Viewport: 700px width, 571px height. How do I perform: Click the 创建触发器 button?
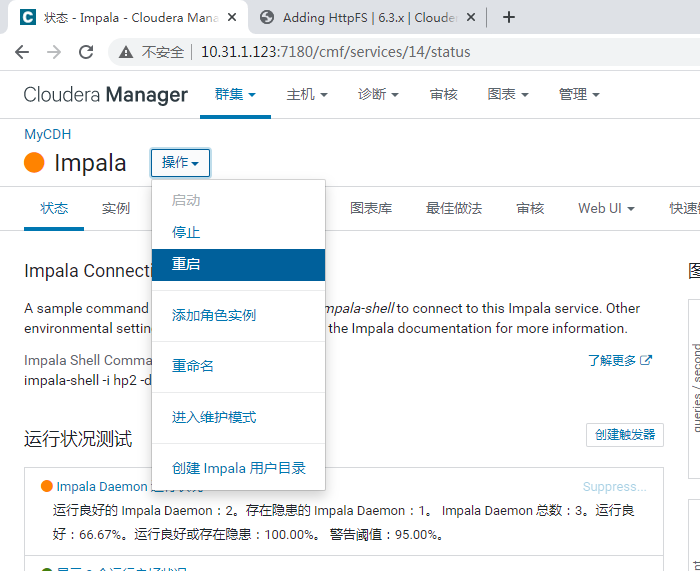point(625,435)
